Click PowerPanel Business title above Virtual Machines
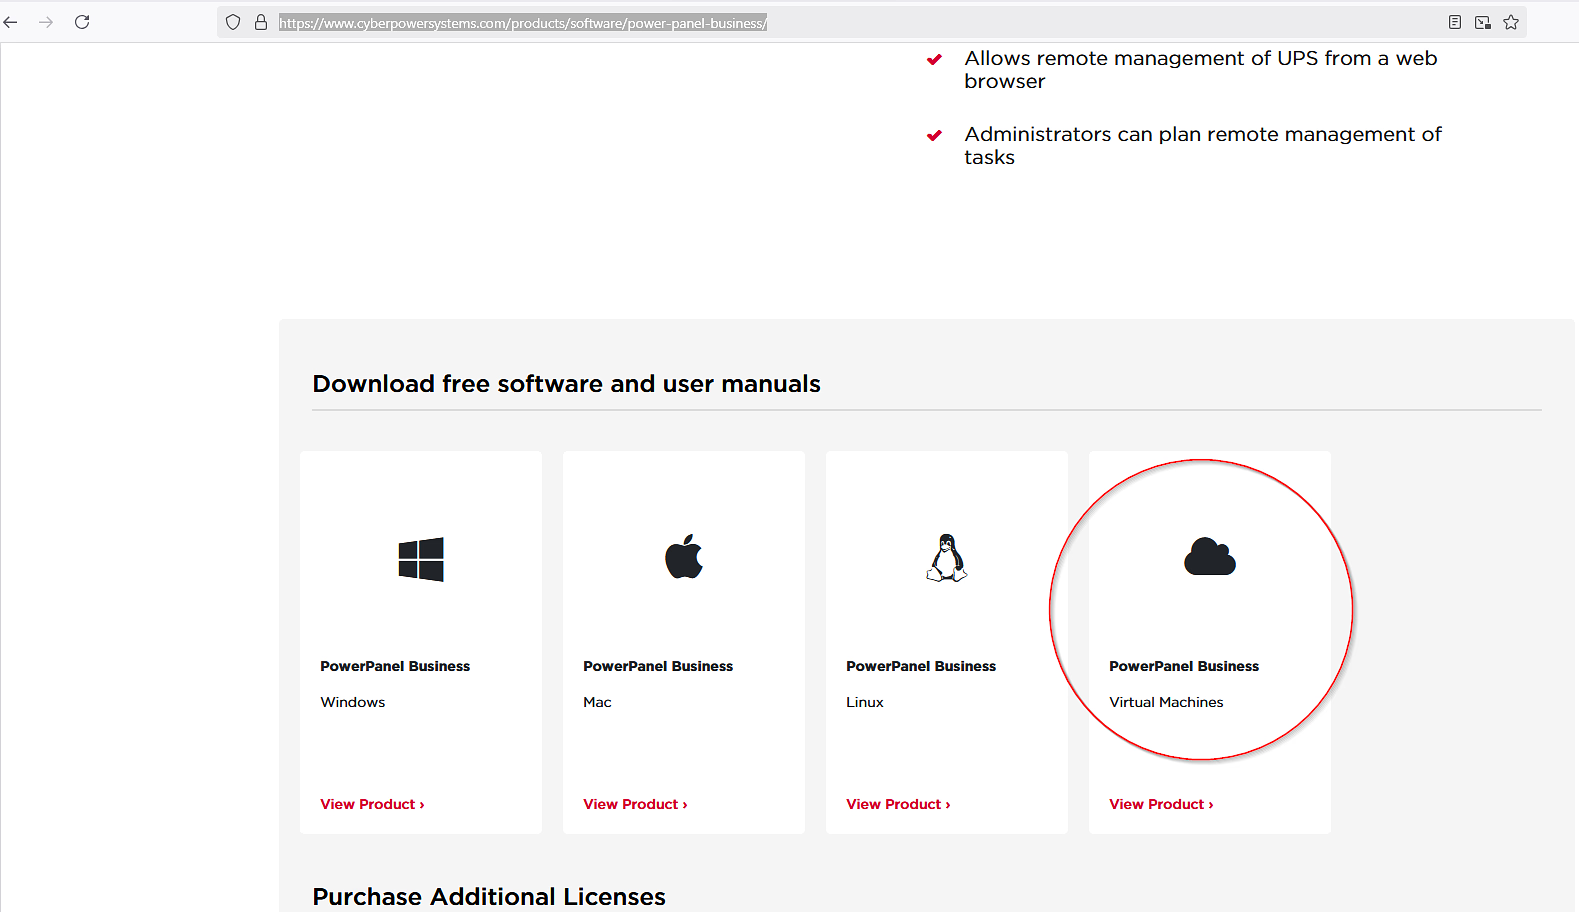The width and height of the screenshot is (1579, 912). point(1184,666)
